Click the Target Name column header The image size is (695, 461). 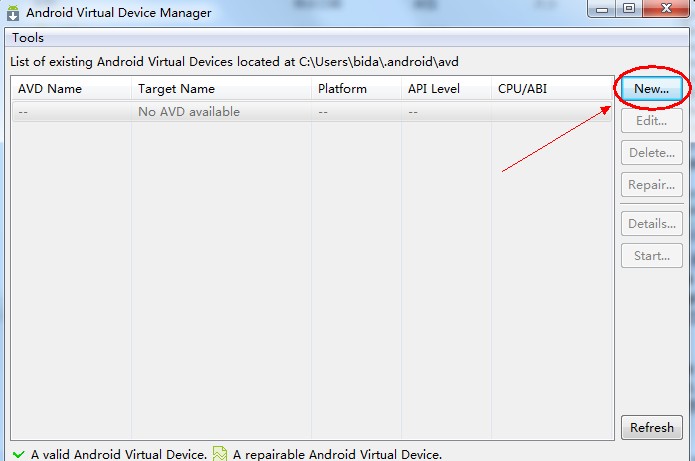(221, 88)
